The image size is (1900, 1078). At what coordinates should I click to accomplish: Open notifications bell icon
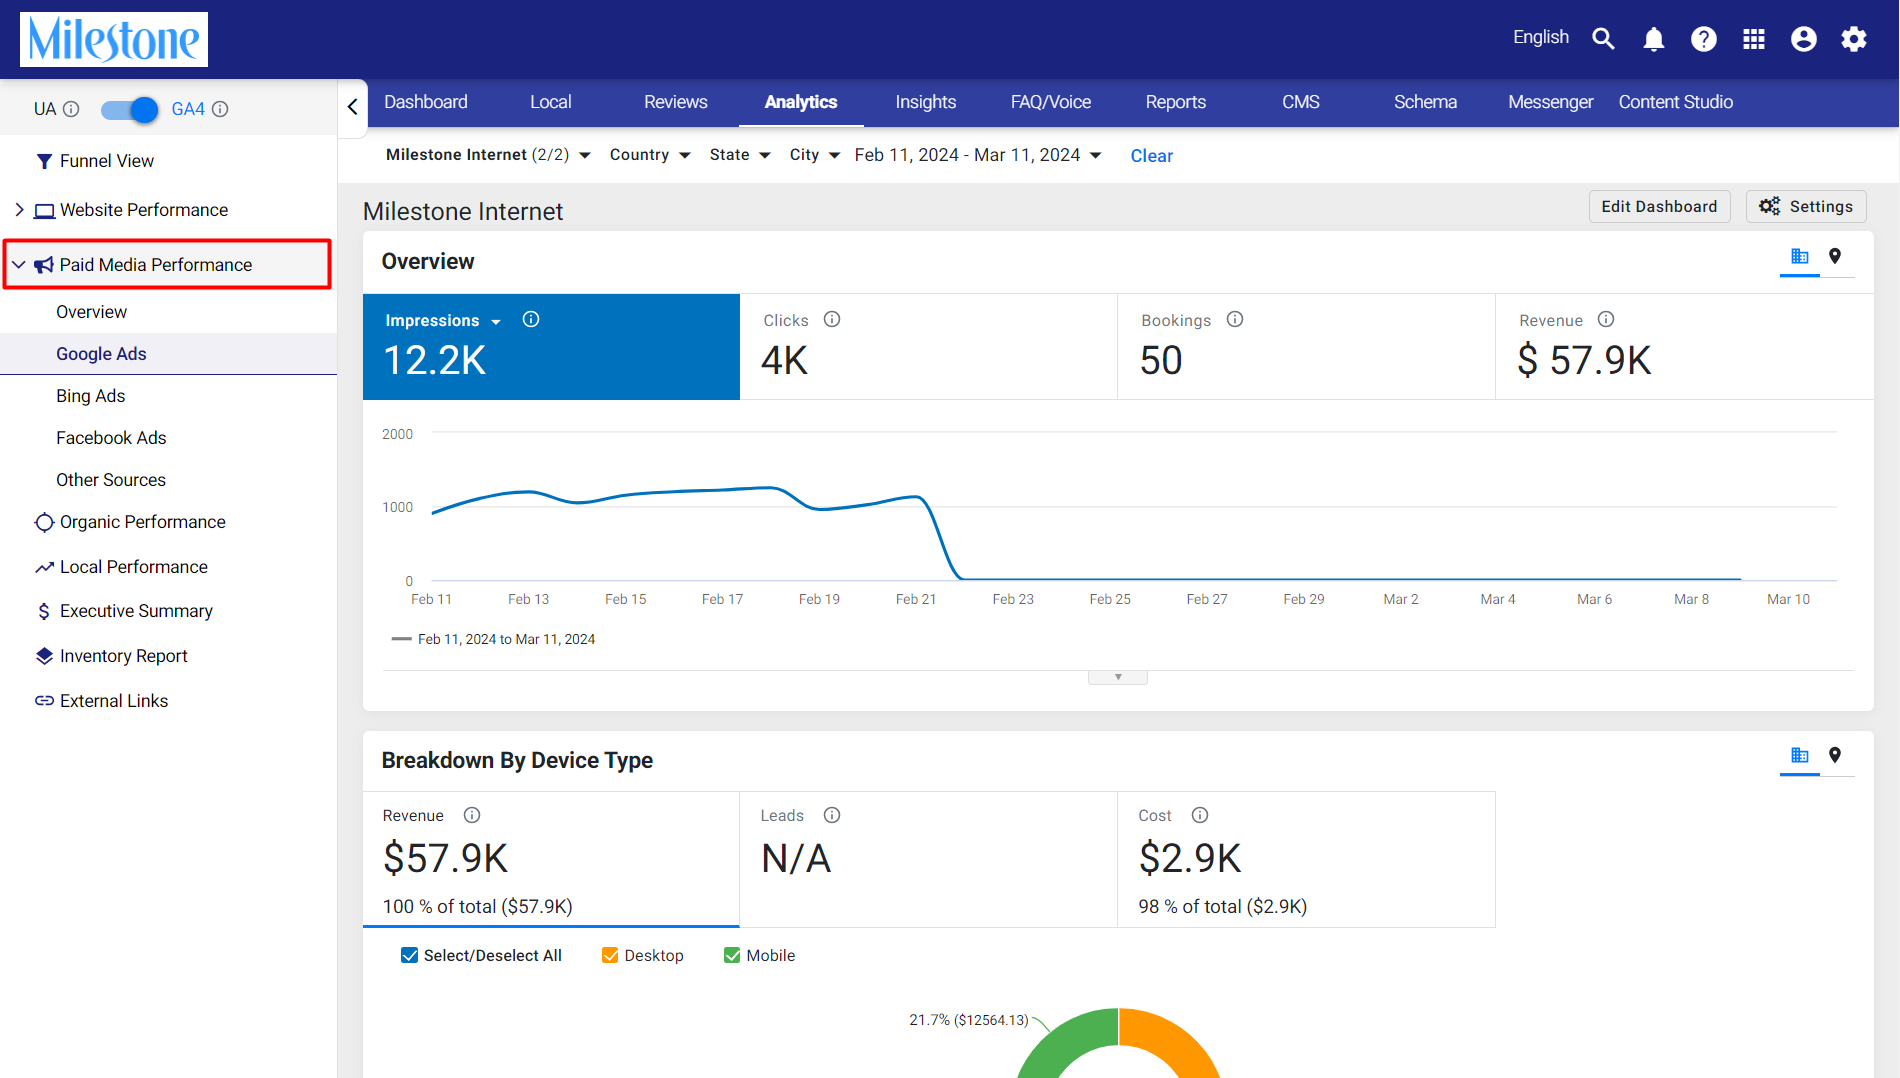coord(1654,39)
